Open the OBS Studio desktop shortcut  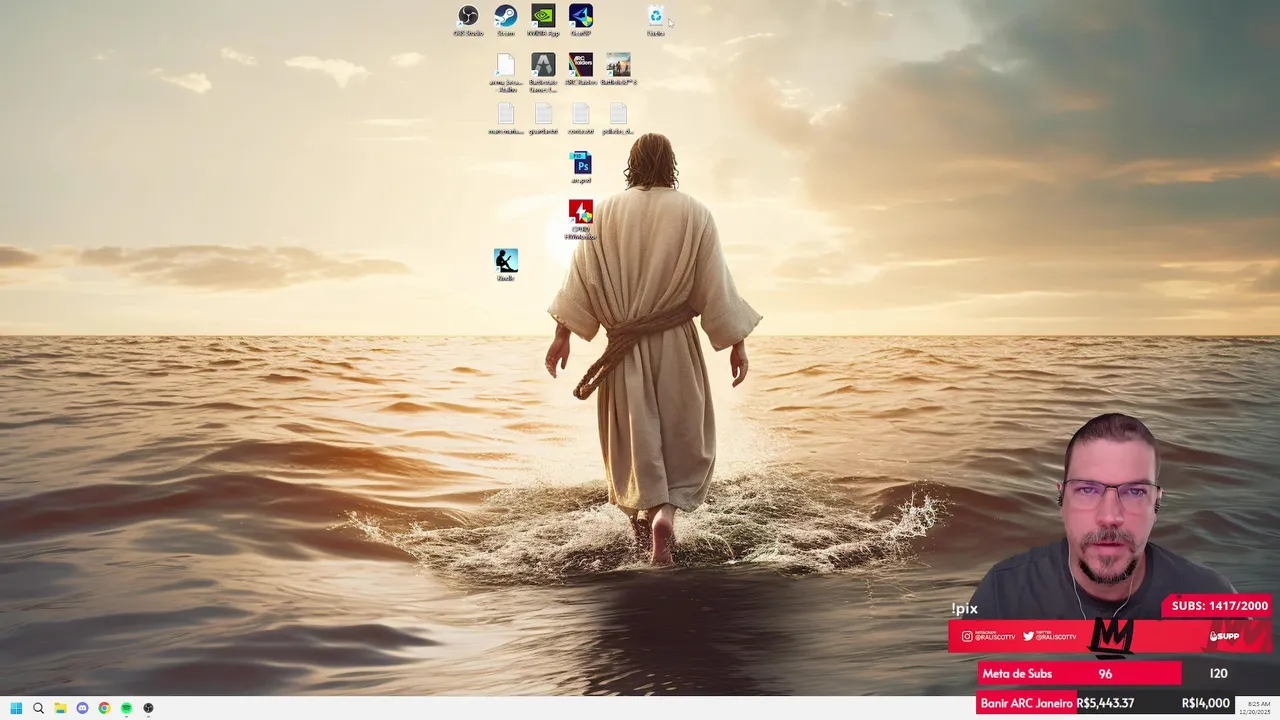[x=468, y=20]
